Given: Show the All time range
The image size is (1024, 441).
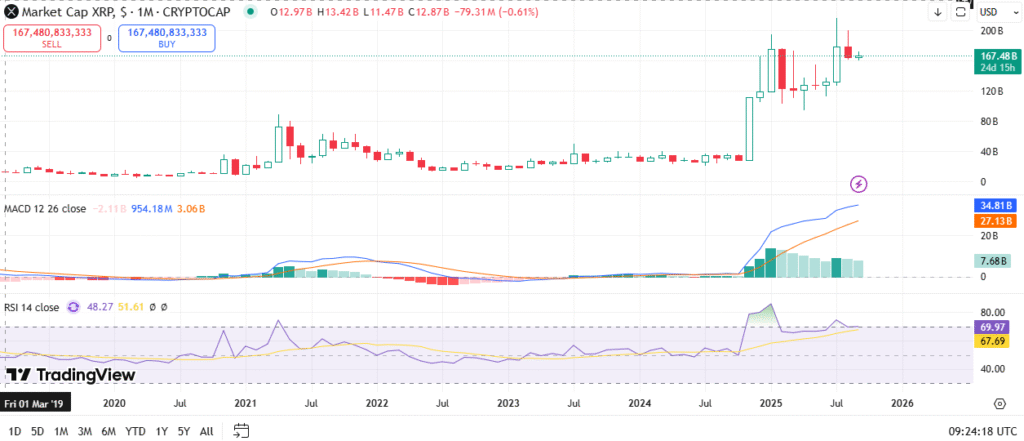Looking at the screenshot, I should click(x=206, y=431).
